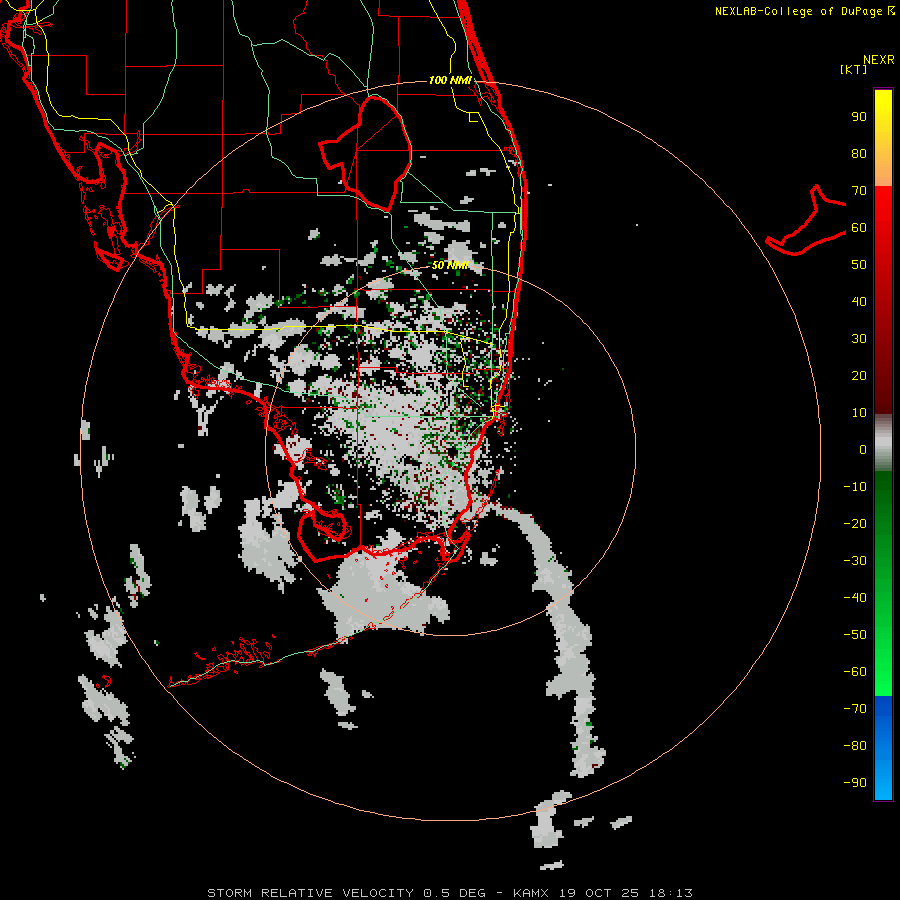Click the -80 value on velocity scale
The image size is (900, 900).
pos(855,746)
